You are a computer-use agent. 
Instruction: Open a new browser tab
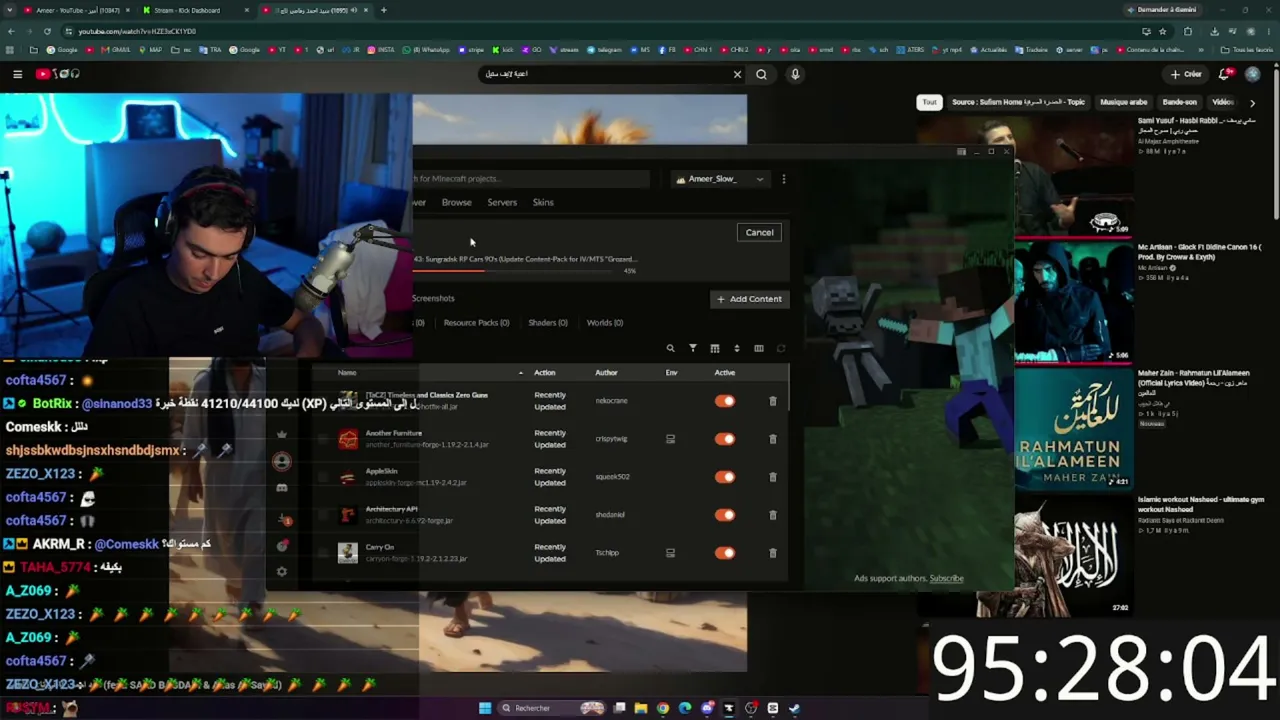pos(384,10)
